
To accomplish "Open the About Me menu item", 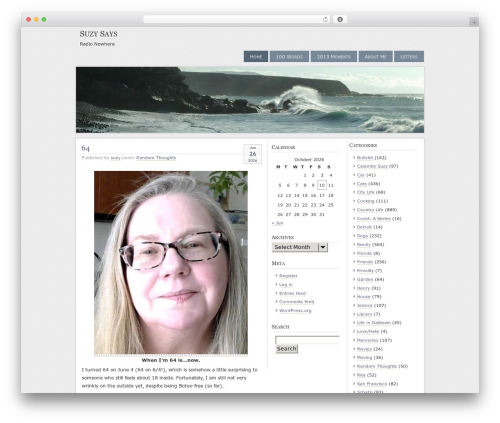I will pos(375,57).
